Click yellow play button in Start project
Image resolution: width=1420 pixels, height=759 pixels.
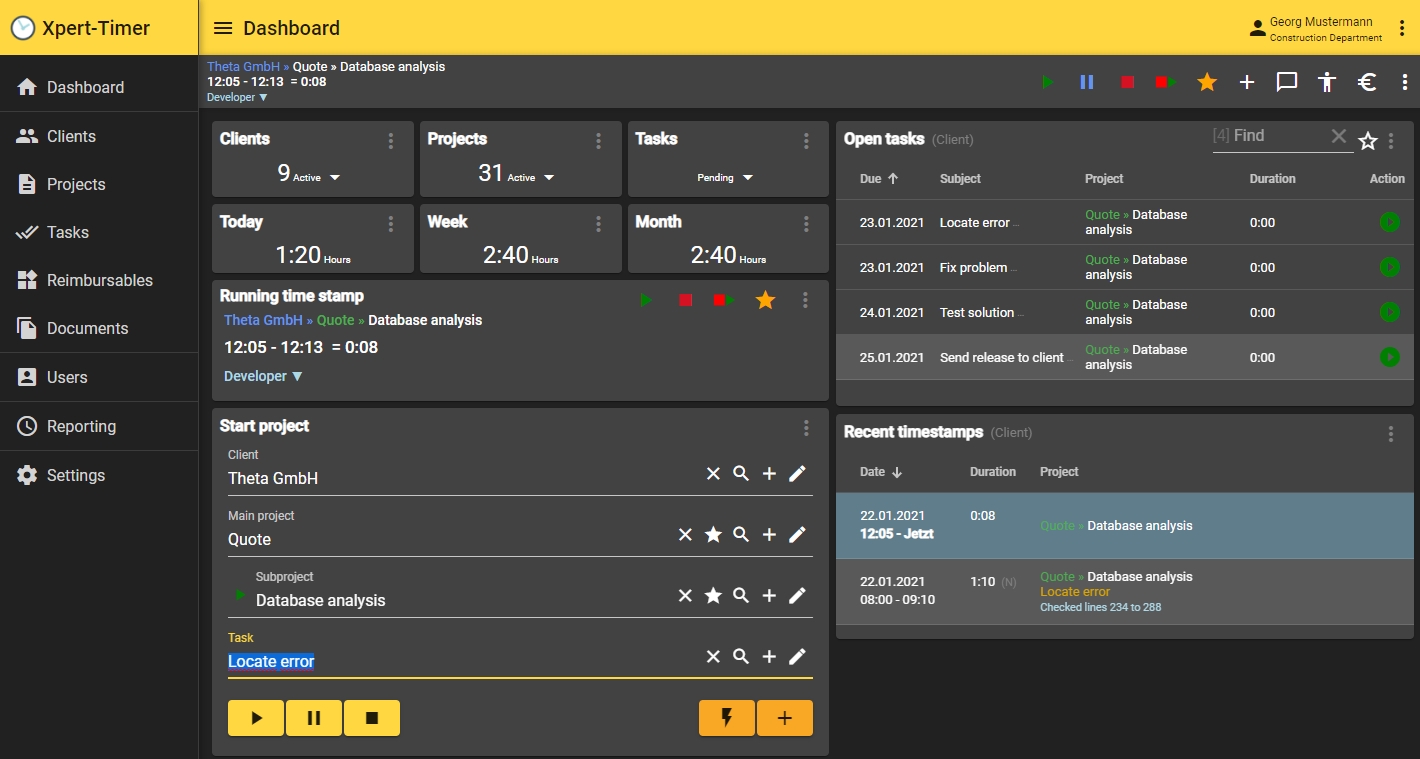click(x=256, y=718)
